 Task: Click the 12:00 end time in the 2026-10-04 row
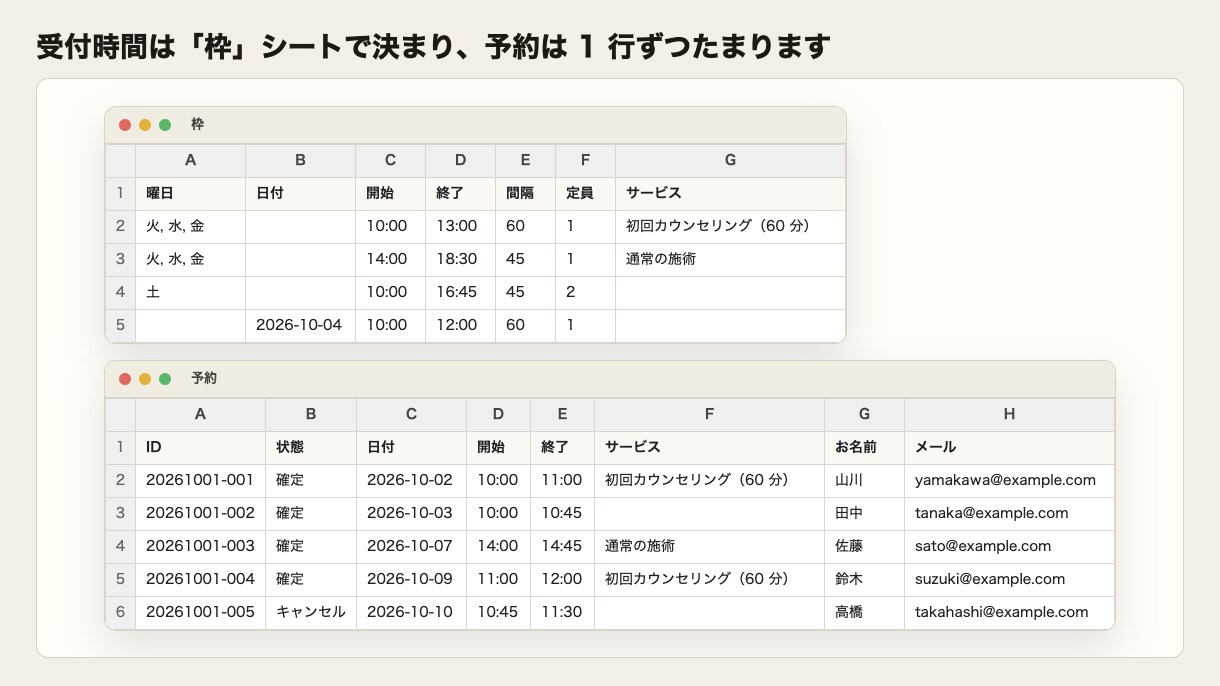[x=461, y=326]
